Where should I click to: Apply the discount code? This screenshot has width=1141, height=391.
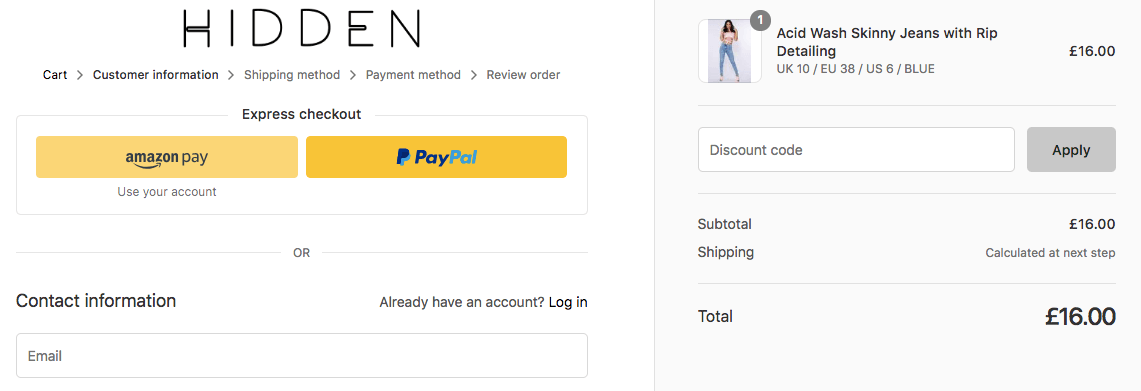[1071, 150]
